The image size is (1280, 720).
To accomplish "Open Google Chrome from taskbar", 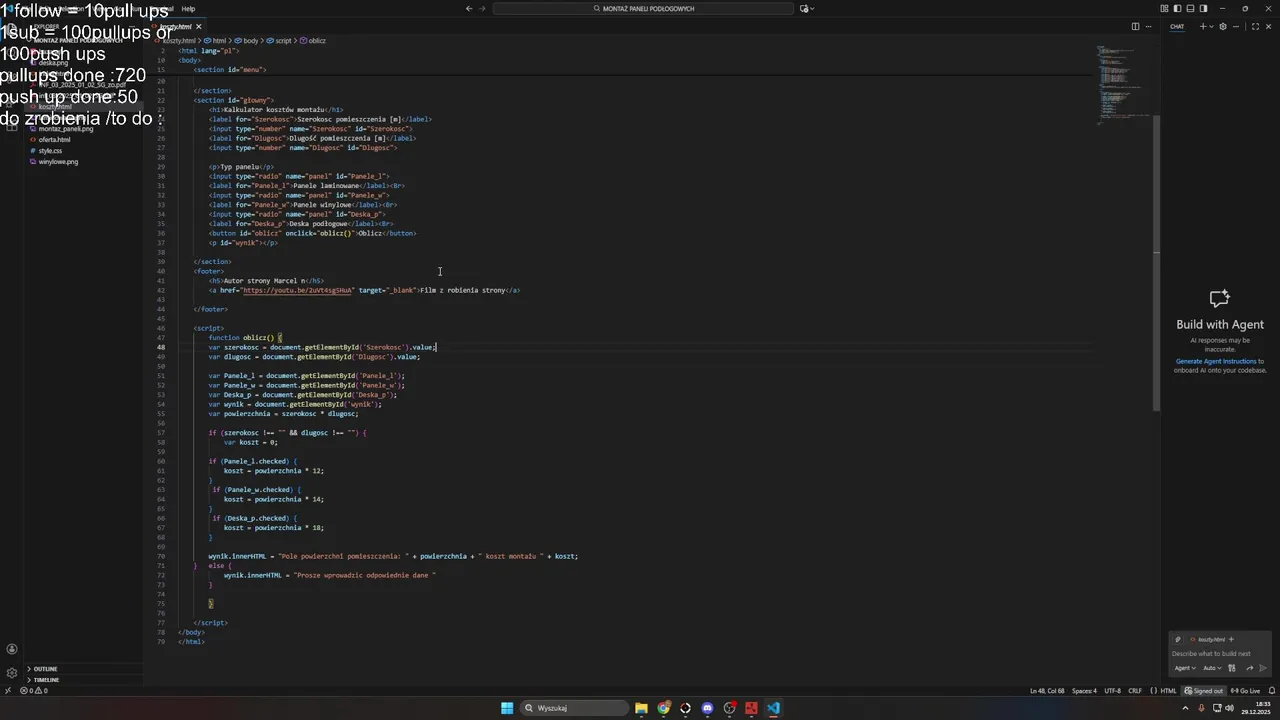I will click(x=663, y=708).
